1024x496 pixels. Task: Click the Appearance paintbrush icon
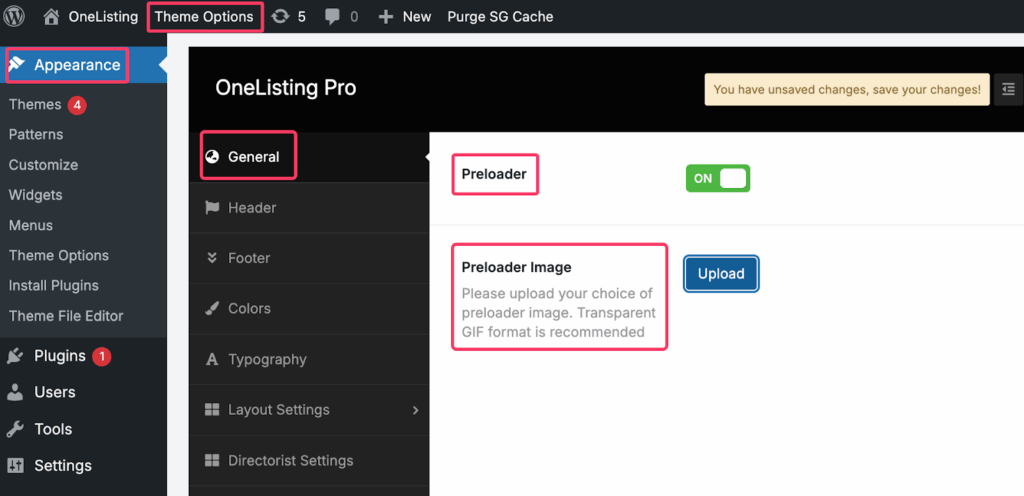(17, 65)
